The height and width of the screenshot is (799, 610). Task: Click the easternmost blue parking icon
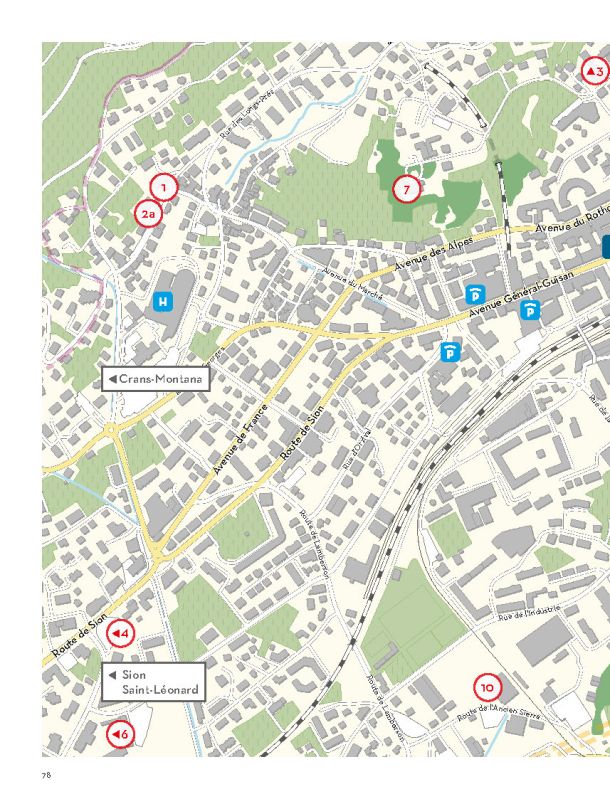pyautogui.click(x=530, y=310)
